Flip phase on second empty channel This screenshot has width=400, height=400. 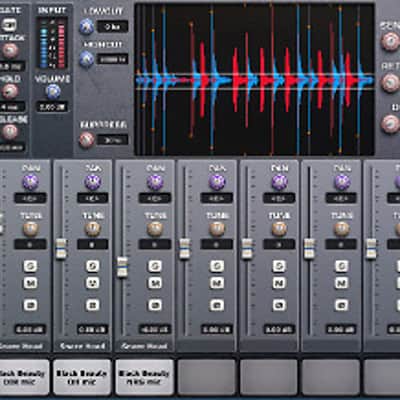[x=279, y=305]
